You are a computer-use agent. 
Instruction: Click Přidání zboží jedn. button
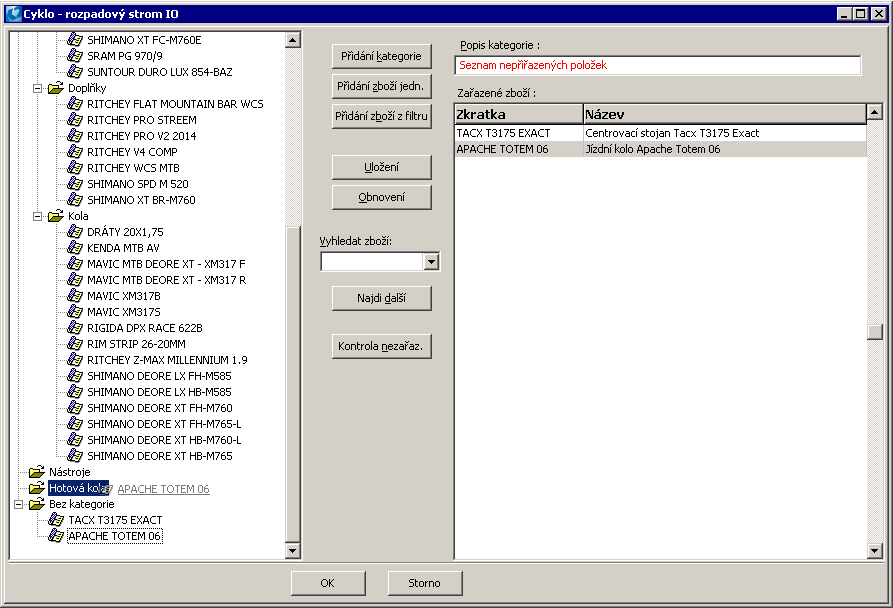click(382, 86)
